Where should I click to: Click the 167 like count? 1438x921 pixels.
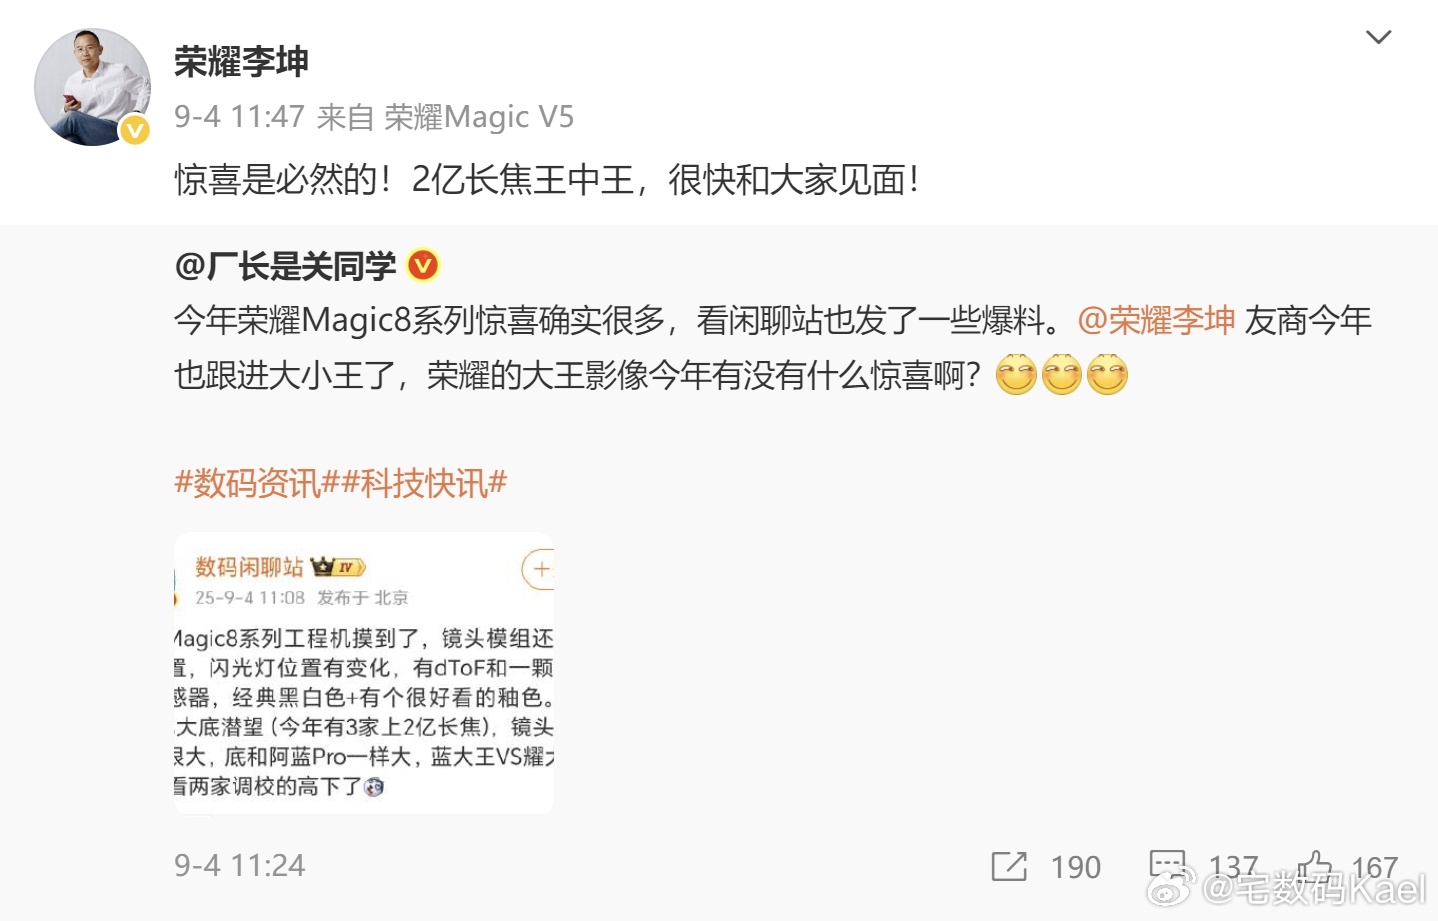[x=1374, y=867]
